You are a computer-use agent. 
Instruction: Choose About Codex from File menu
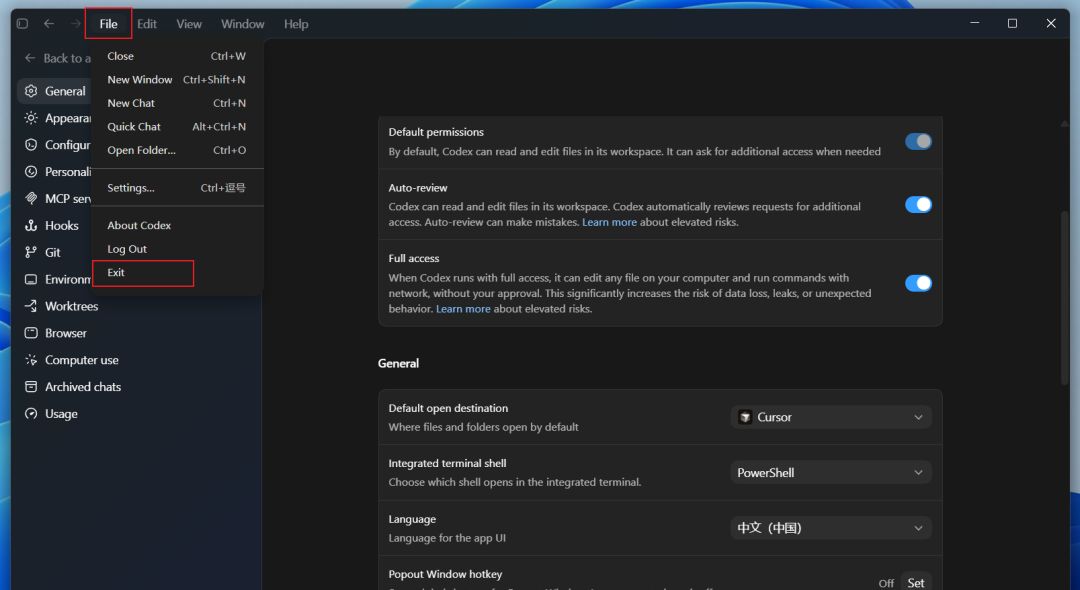click(x=177, y=225)
